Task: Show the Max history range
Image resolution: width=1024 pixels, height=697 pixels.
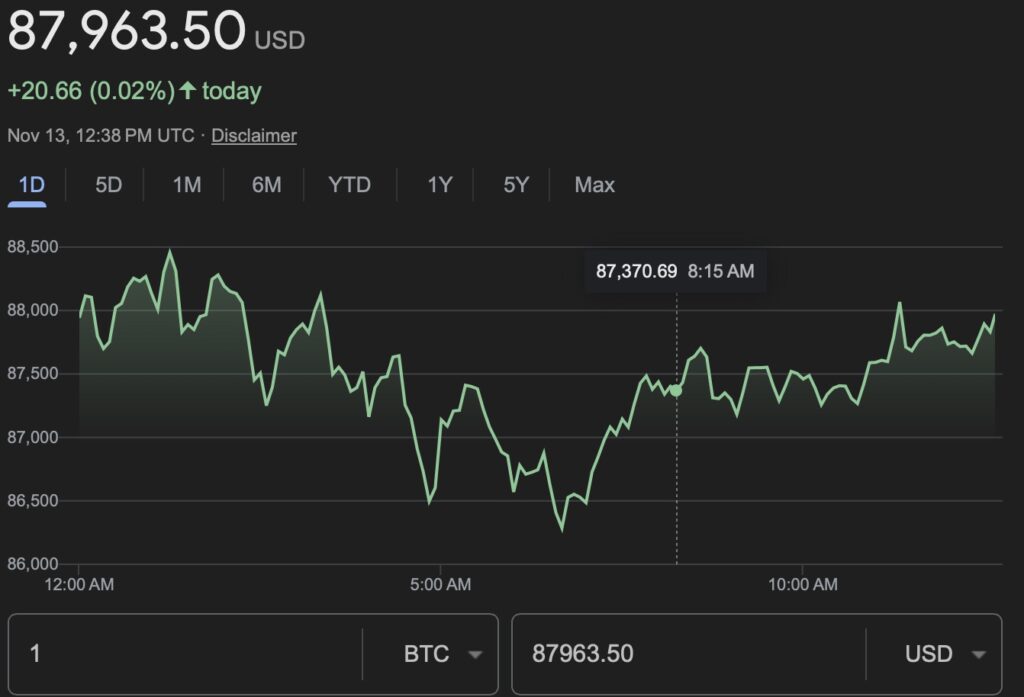Action: (595, 185)
